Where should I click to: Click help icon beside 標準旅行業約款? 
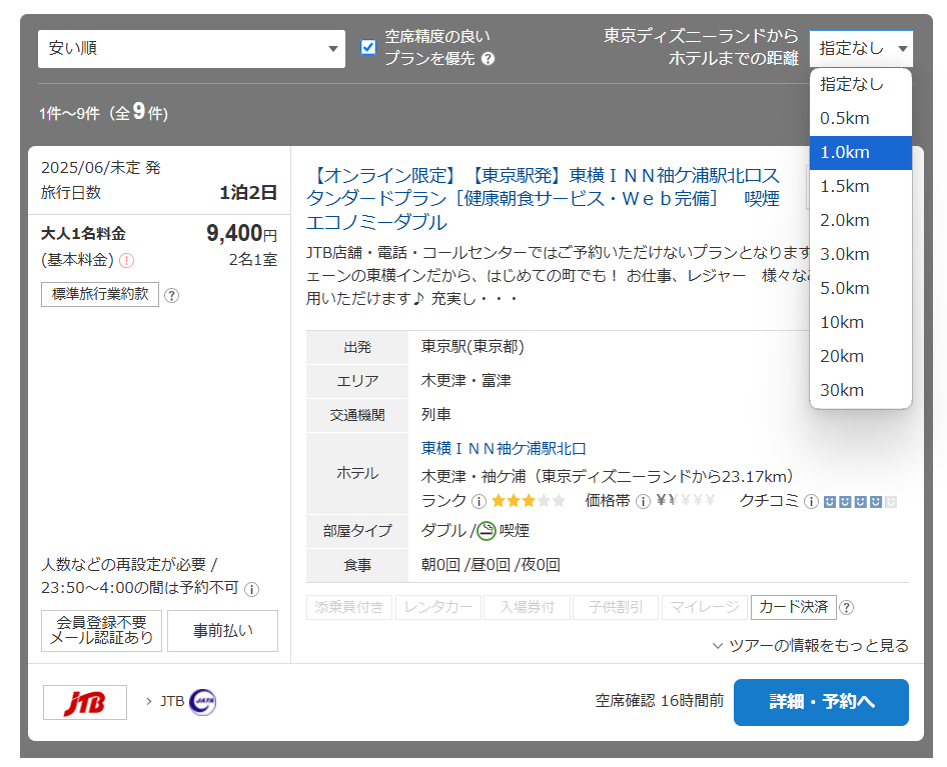[x=171, y=295]
